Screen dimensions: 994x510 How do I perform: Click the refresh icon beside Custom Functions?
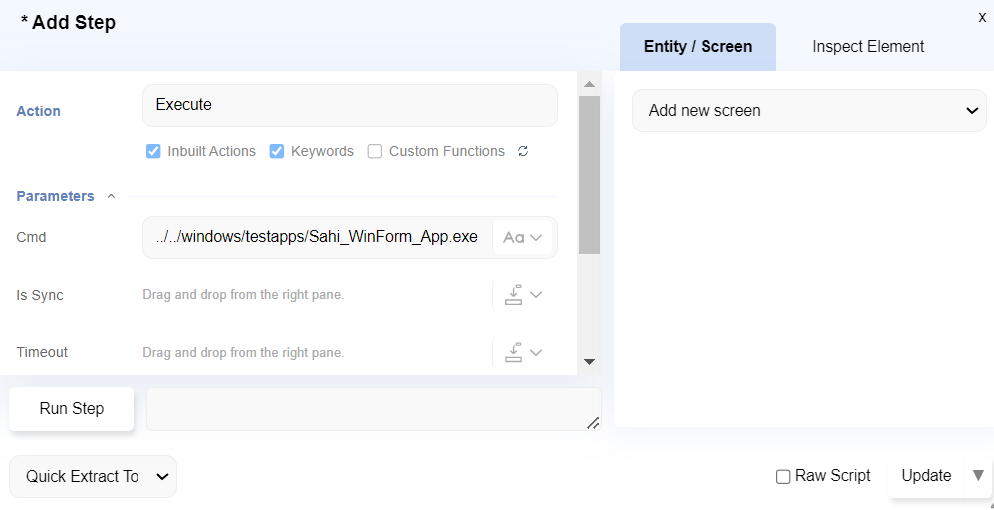tap(523, 152)
